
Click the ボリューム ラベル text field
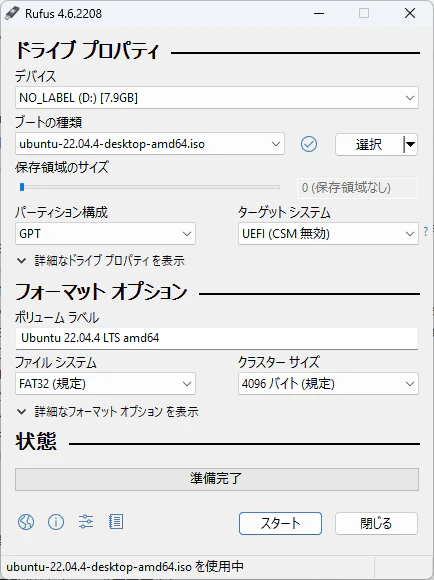tap(217, 338)
